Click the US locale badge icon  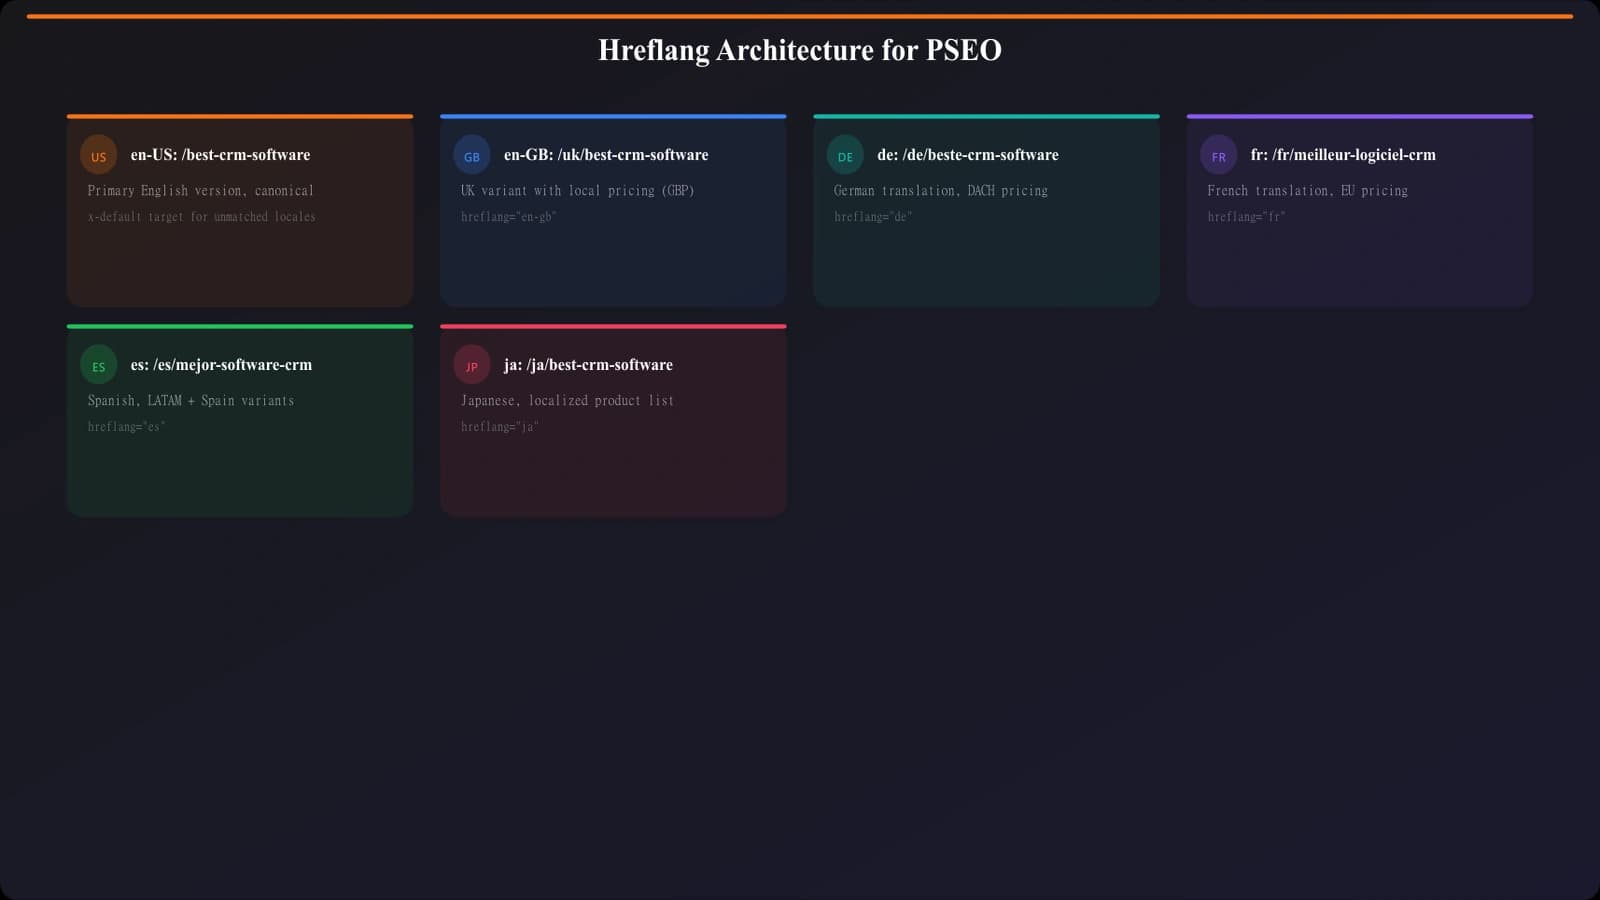point(98,155)
